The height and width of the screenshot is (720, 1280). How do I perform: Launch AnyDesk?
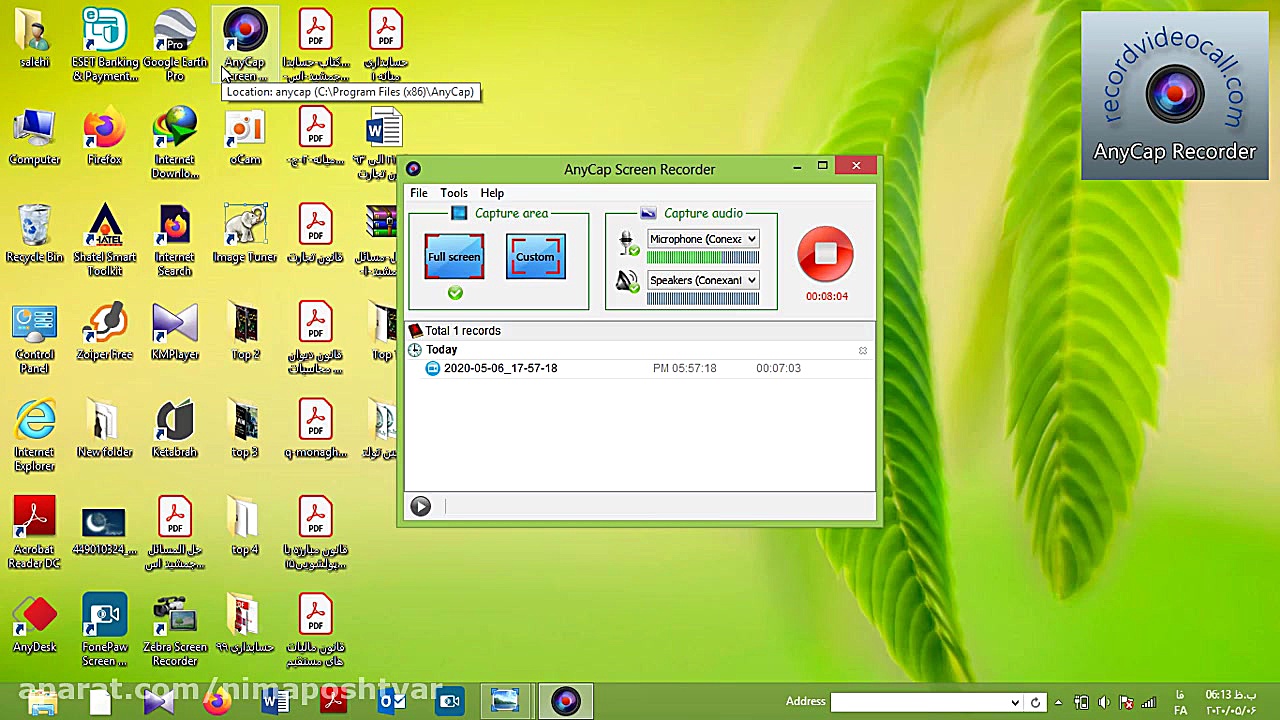pyautogui.click(x=34, y=624)
